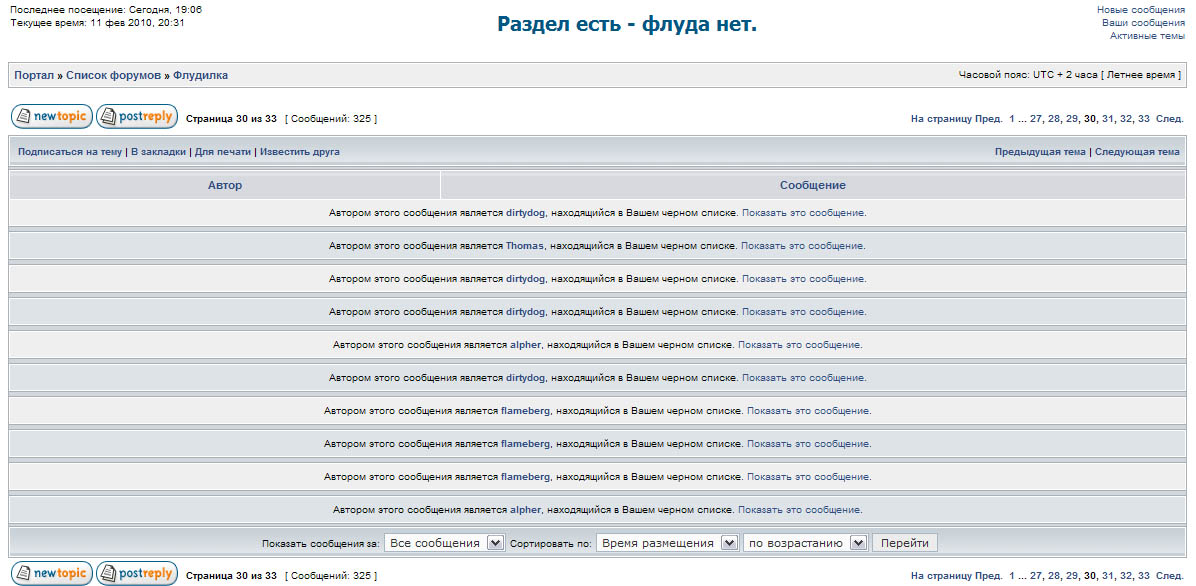The image size is (1196, 586).
Task: Expand the 'Время размещения' sort dropdown
Action: click(667, 543)
